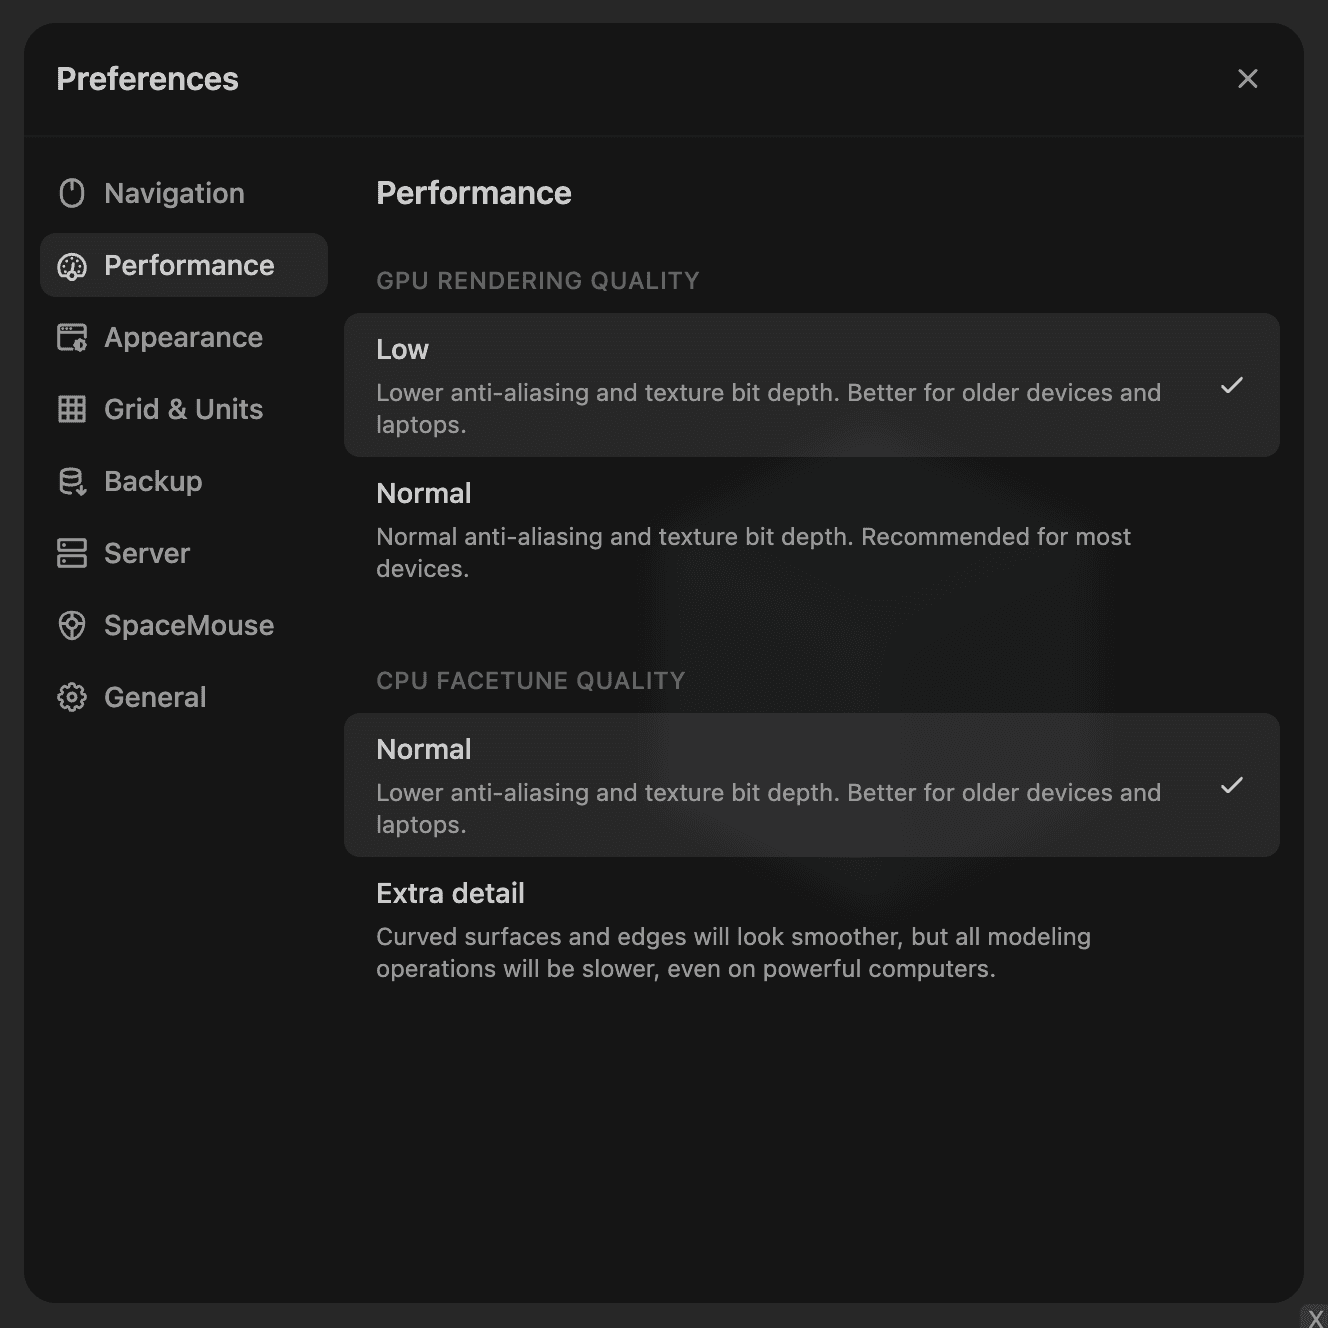This screenshot has height=1328, width=1328.
Task: Click the Navigation mouse icon
Action: click(x=72, y=193)
